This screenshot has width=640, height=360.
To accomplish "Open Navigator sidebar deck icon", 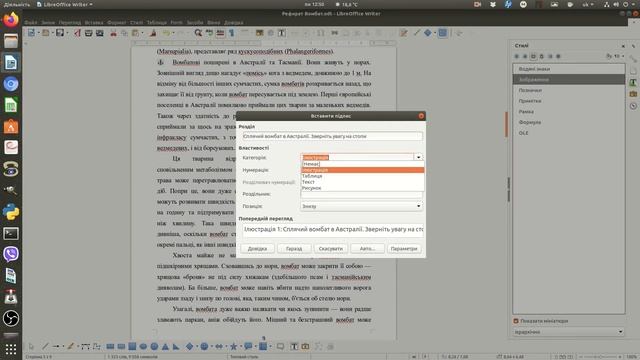I will coord(633,106).
